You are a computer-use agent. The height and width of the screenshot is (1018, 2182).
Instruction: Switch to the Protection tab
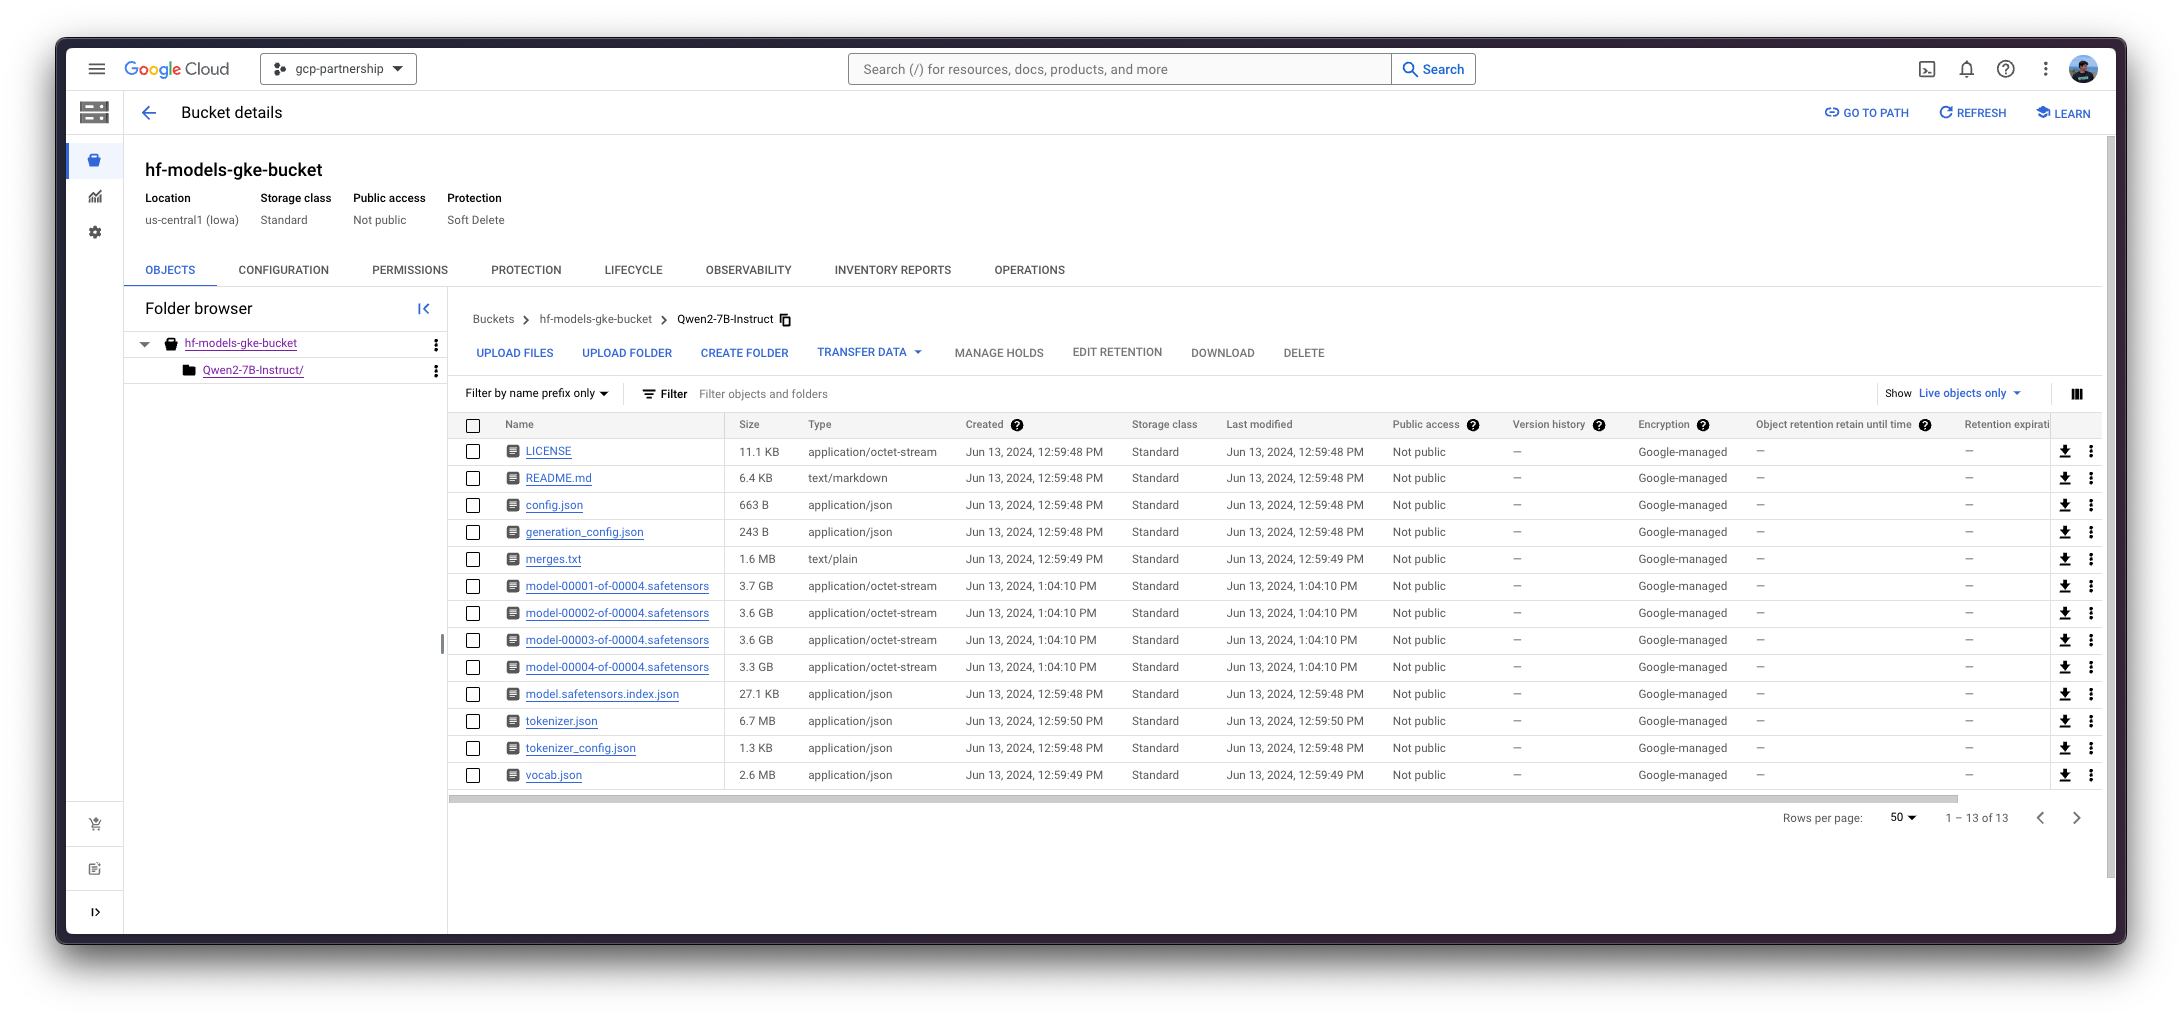click(x=526, y=270)
